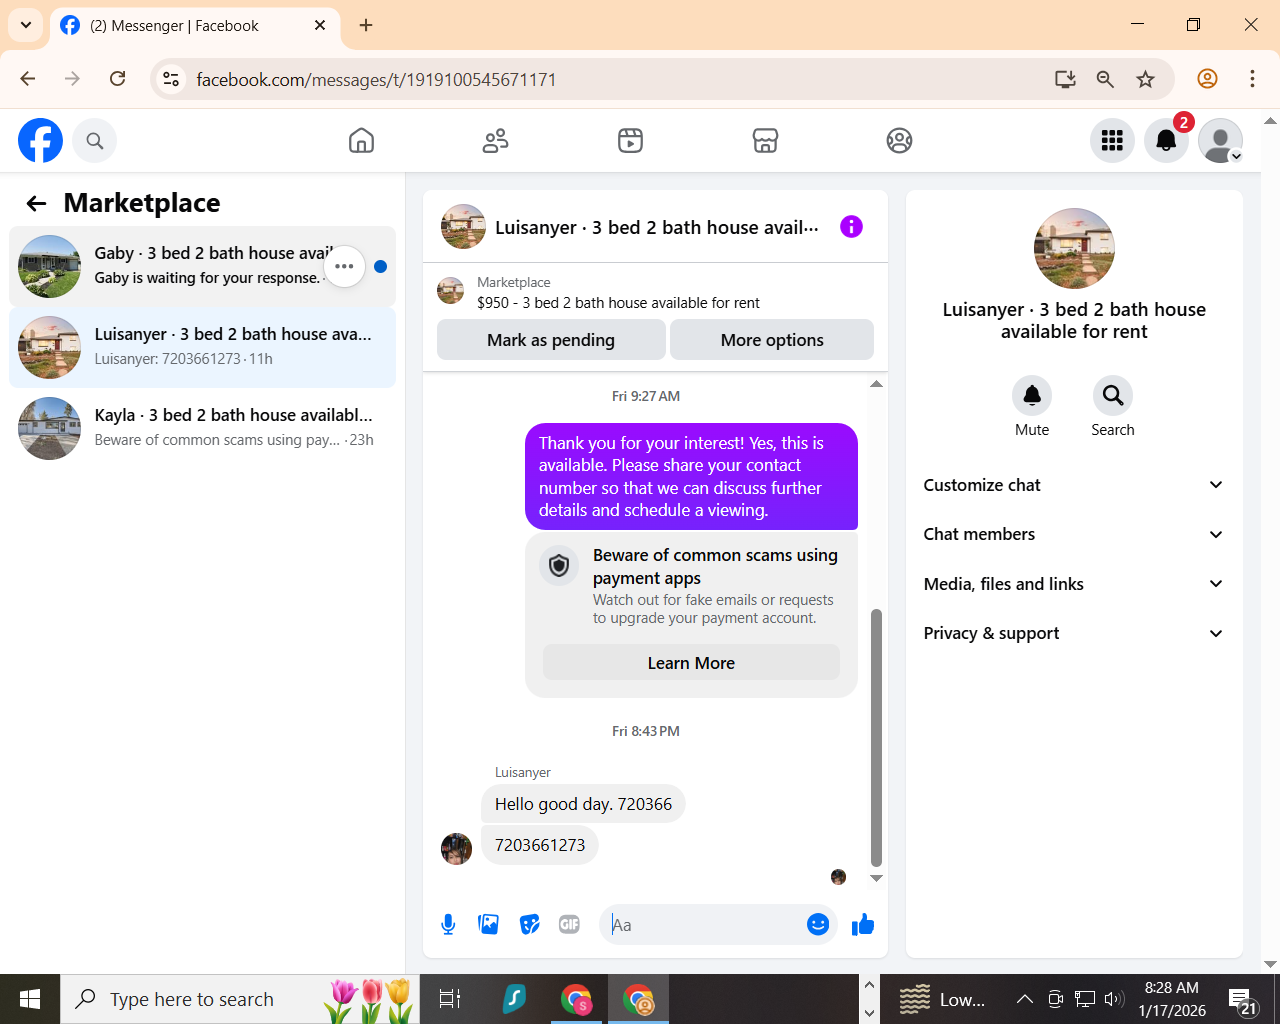Viewport: 1280px width, 1024px height.
Task: Open Chrome profile icon in toolbar
Action: [1207, 79]
